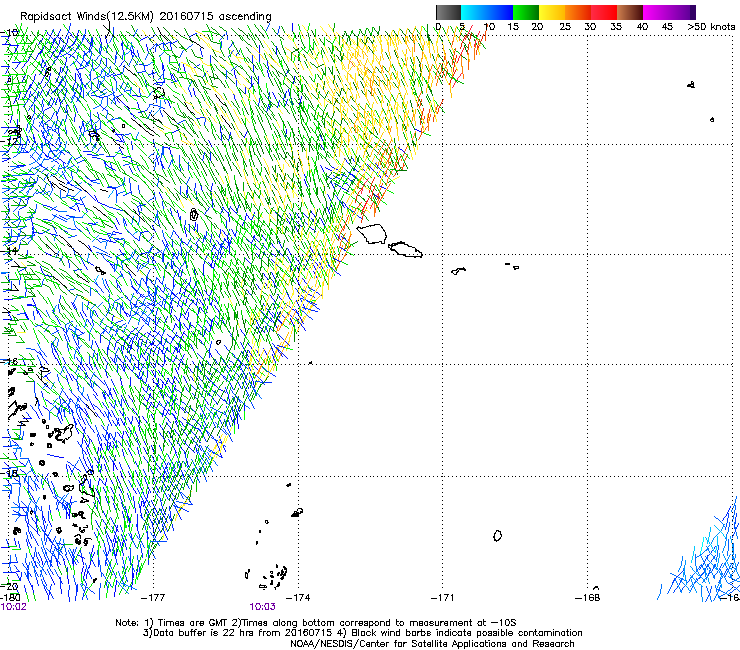Click the "-180" longitude axis label
This screenshot has height=650, width=740.
click(10, 598)
